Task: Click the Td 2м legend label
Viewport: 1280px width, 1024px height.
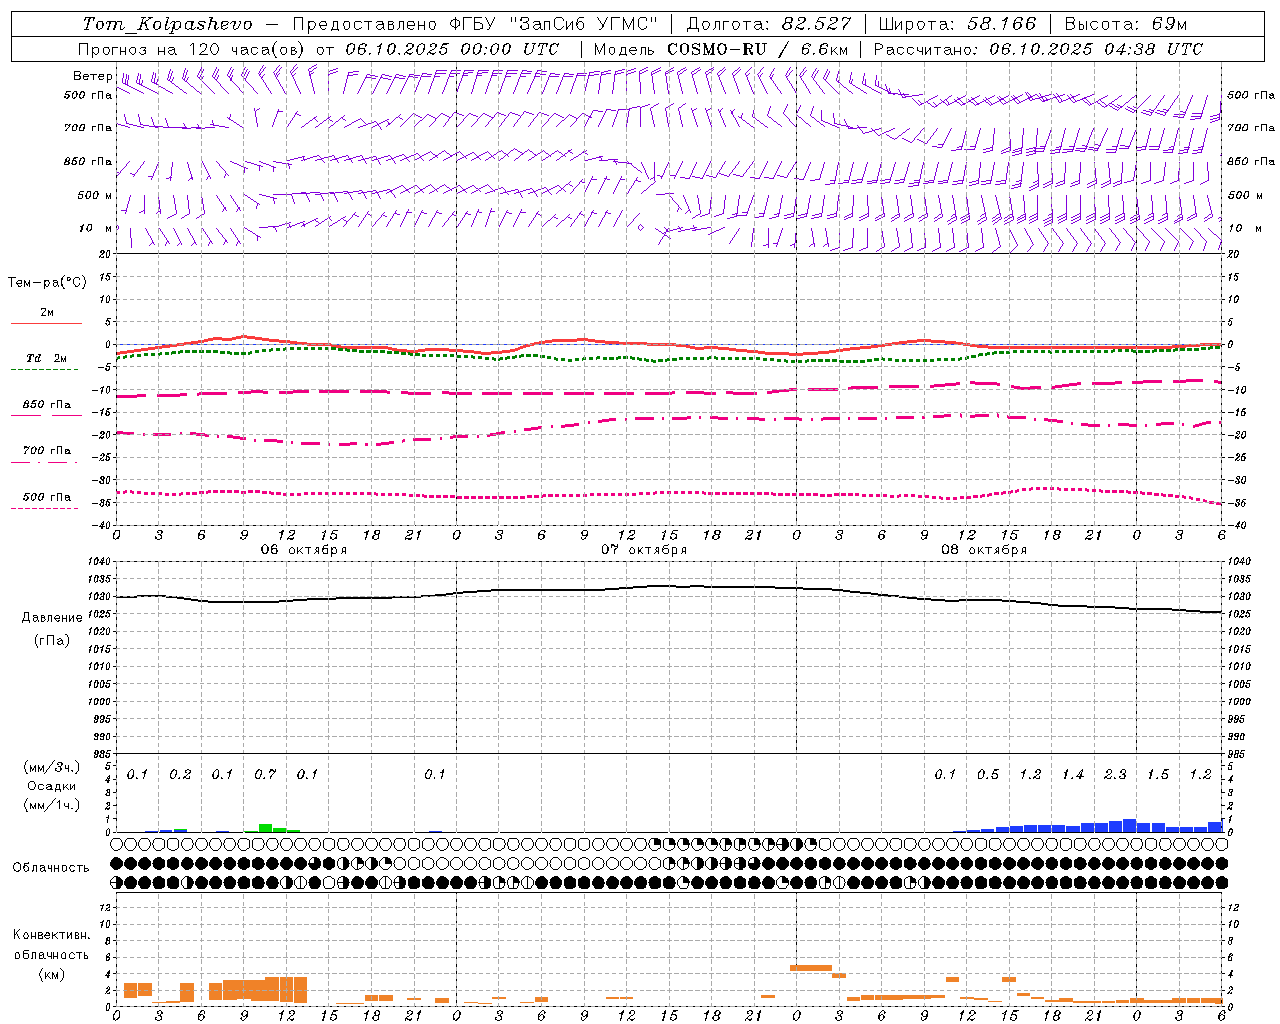Action: pyautogui.click(x=46, y=358)
